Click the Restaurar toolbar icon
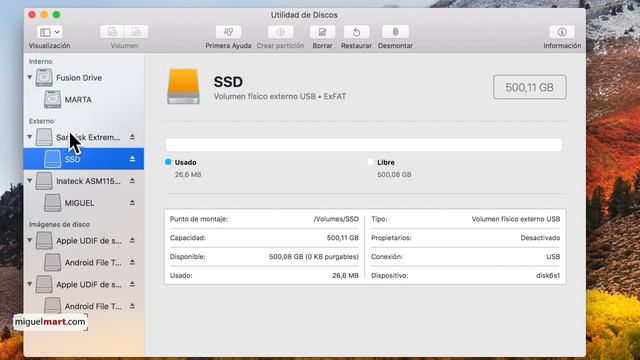The height and width of the screenshot is (360, 640). [356, 32]
